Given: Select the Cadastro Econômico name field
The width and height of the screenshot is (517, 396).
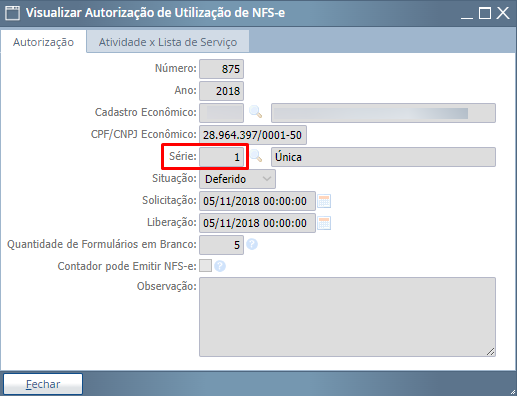Looking at the screenshot, I should tap(383, 113).
